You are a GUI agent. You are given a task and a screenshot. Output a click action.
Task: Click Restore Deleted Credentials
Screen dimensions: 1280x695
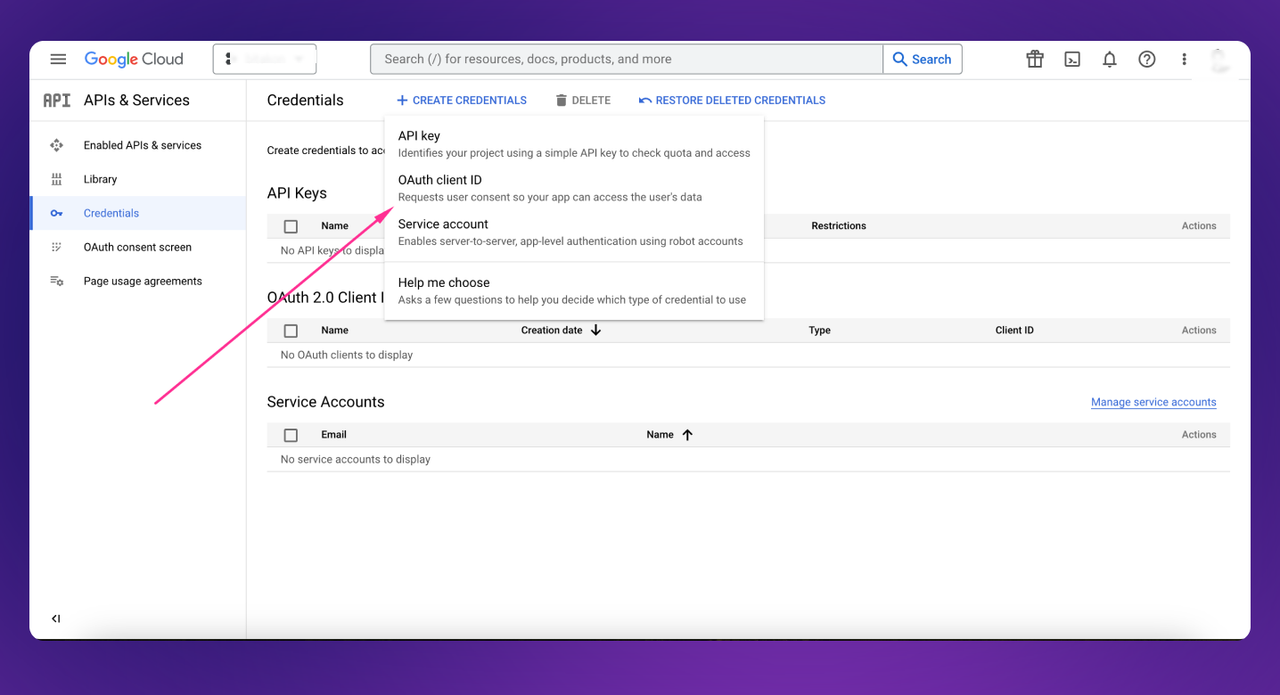click(x=732, y=100)
